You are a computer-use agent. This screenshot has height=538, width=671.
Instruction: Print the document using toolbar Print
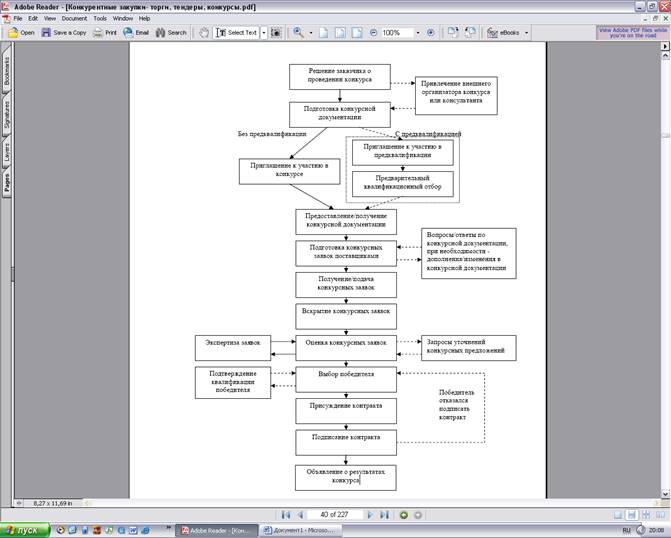104,32
